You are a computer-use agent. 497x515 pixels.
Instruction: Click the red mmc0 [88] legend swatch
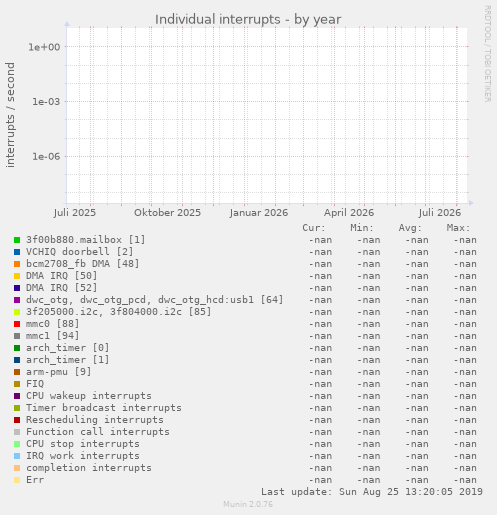point(17,324)
